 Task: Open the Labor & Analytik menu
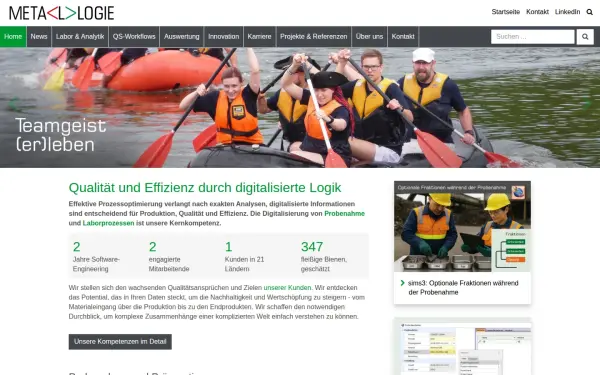coord(80,37)
